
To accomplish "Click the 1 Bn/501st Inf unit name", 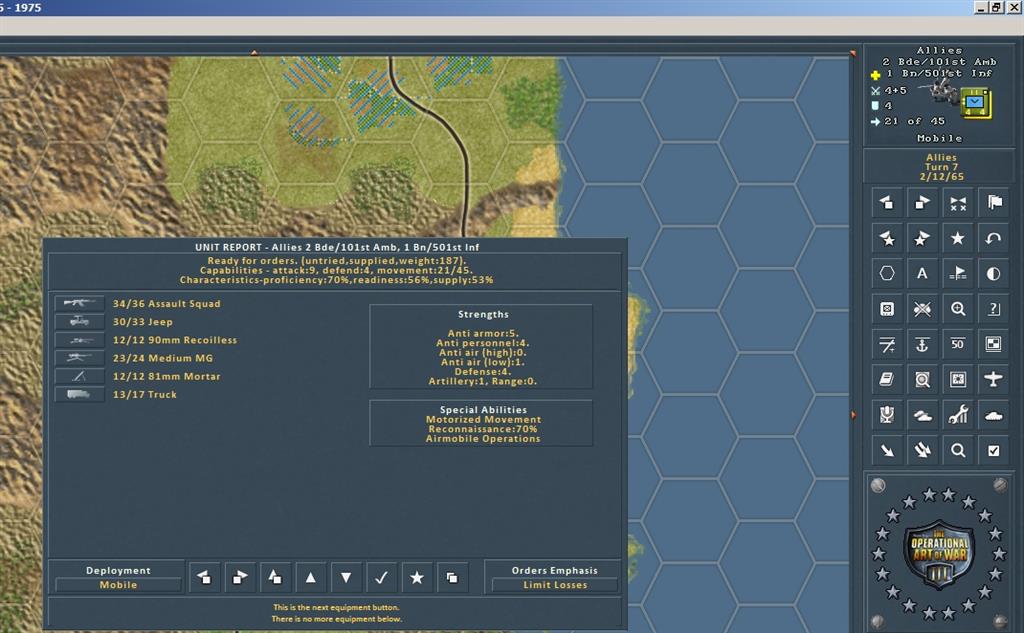I will (x=939, y=73).
